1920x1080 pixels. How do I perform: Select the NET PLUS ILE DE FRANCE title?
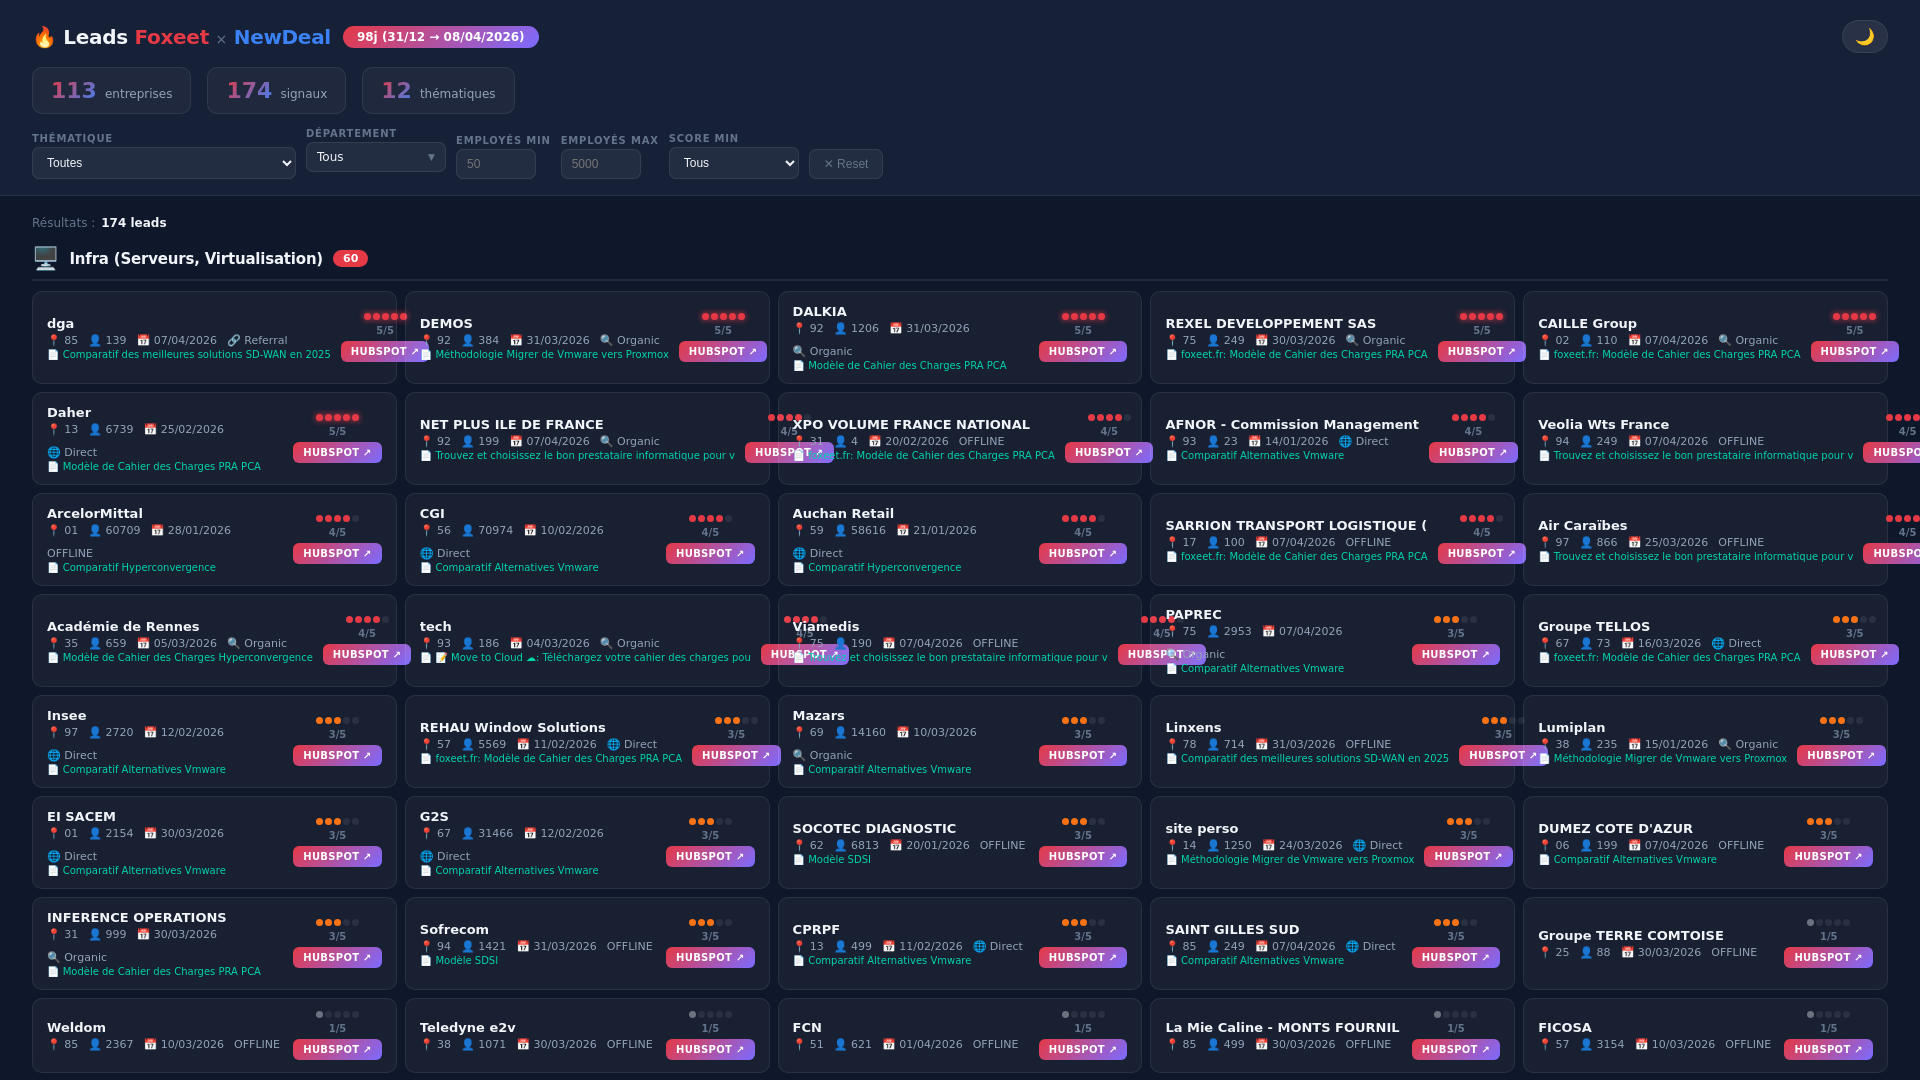click(x=512, y=425)
